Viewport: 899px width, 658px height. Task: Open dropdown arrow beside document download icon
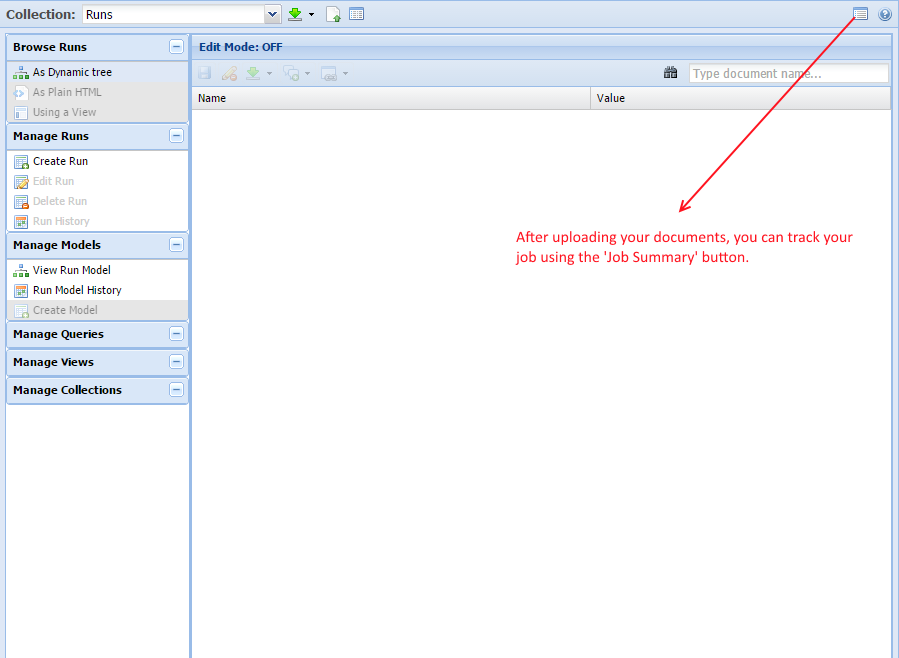(x=269, y=73)
